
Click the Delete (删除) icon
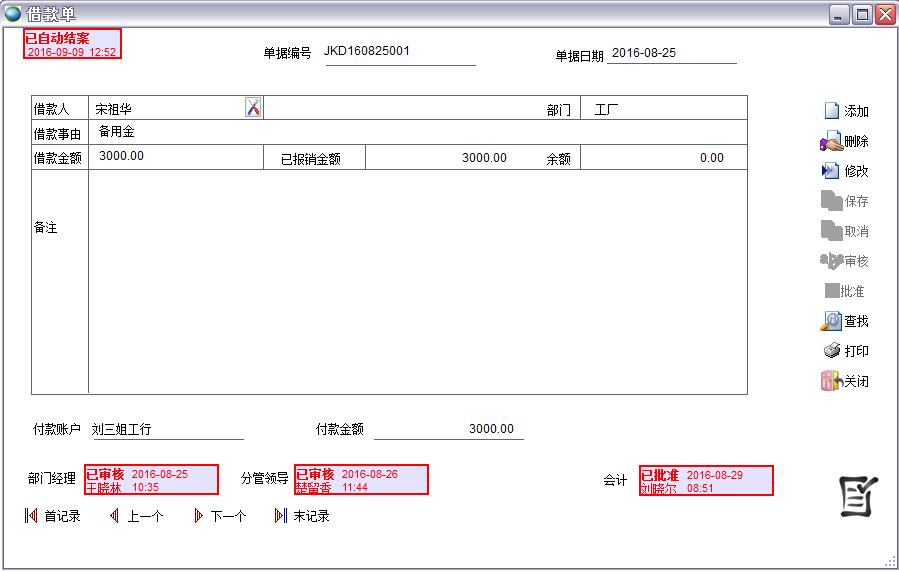point(831,142)
